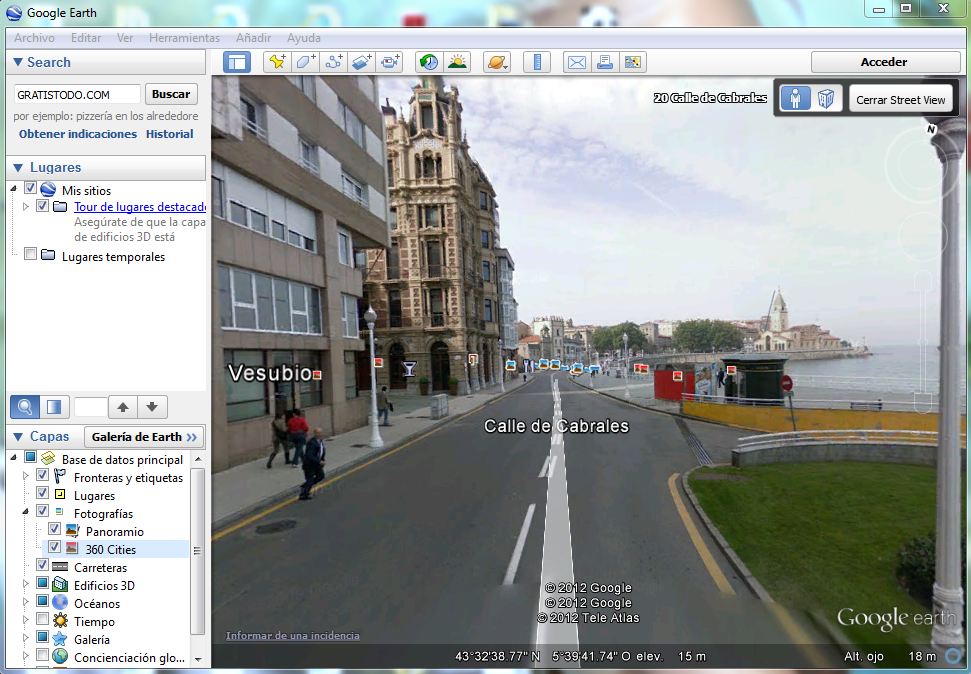This screenshot has height=674, width=971.
Task: Click the empty field beside arrow buttons
Action: pos(91,407)
